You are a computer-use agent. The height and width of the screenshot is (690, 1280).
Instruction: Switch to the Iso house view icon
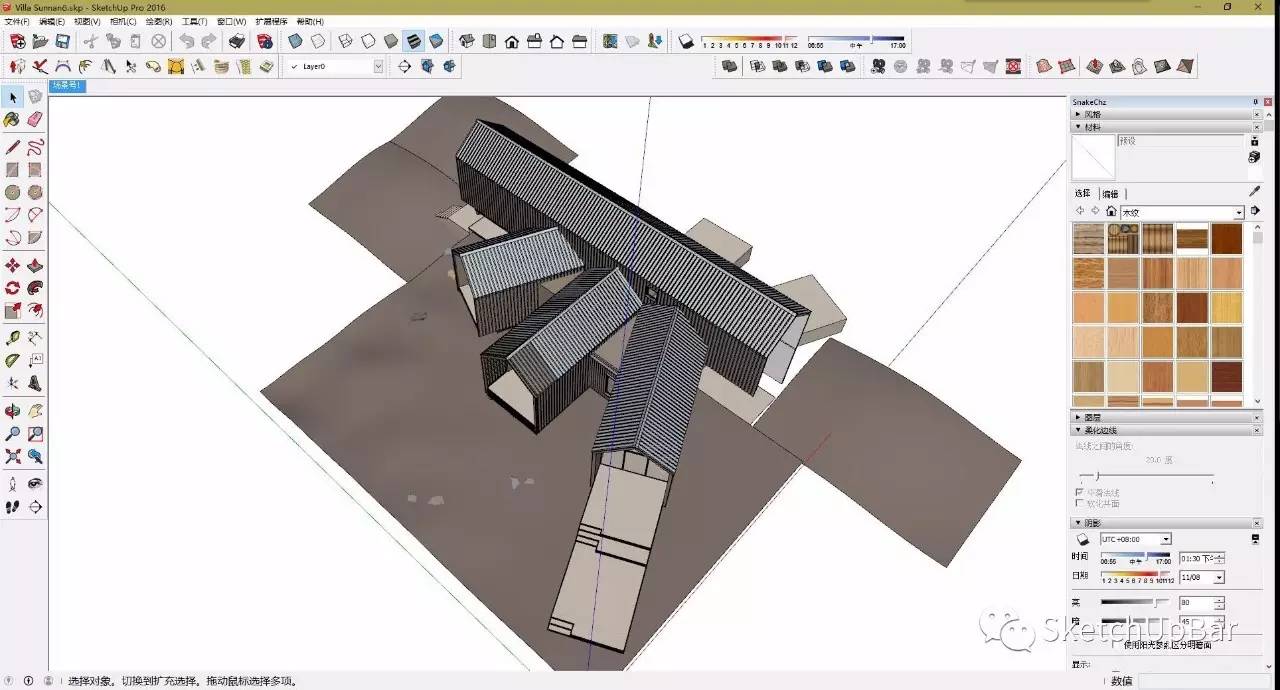466,42
